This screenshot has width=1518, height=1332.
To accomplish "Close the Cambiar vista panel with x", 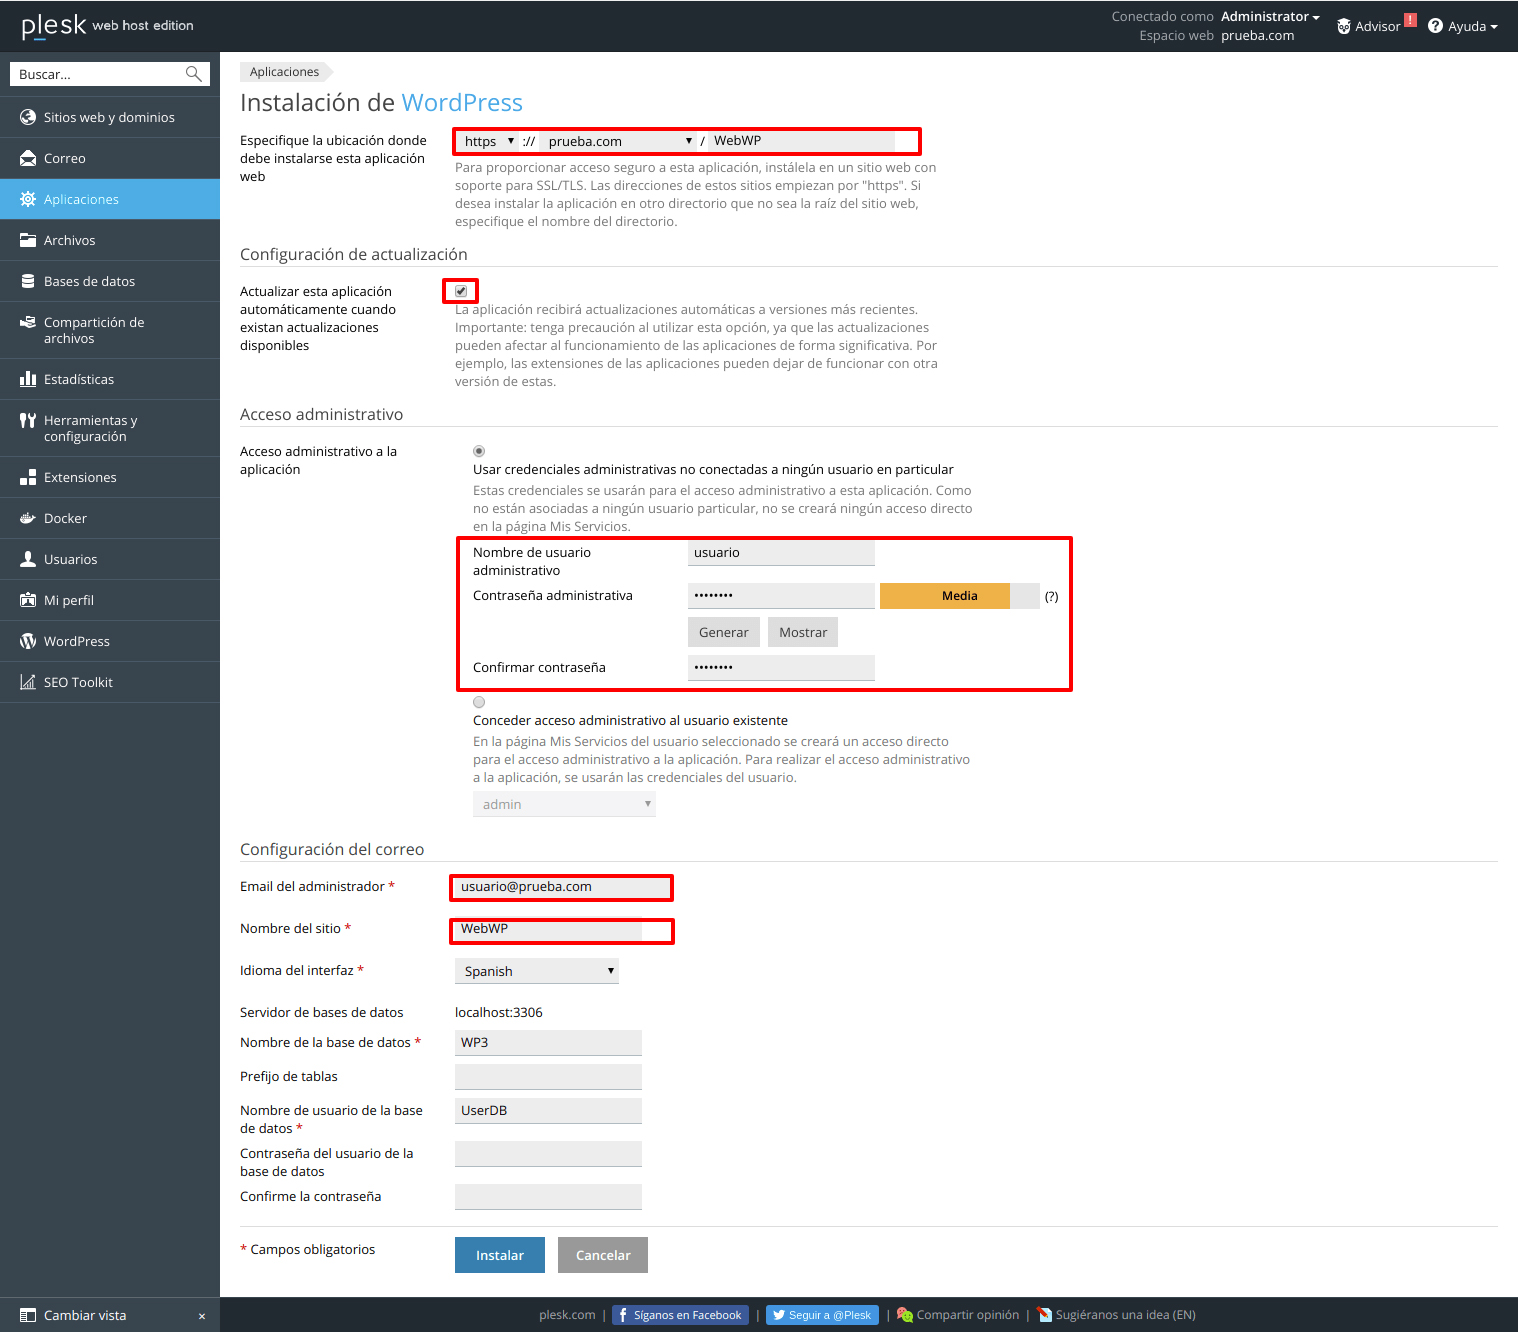I will (202, 1316).
